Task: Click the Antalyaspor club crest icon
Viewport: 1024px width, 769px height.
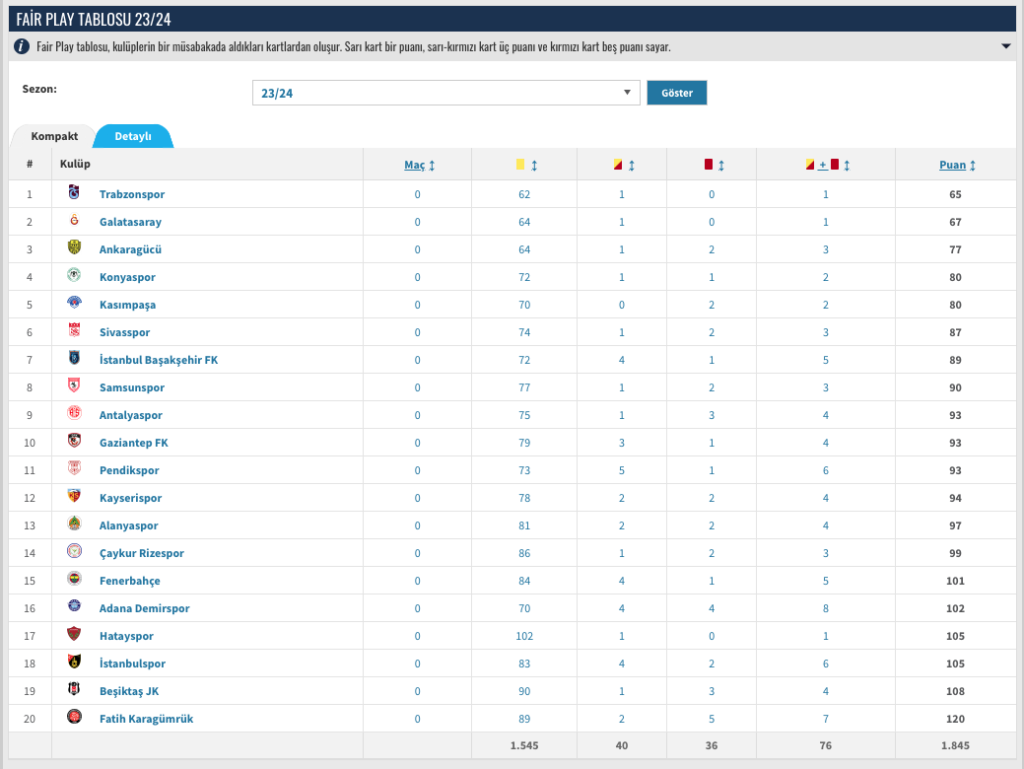Action: [74, 413]
